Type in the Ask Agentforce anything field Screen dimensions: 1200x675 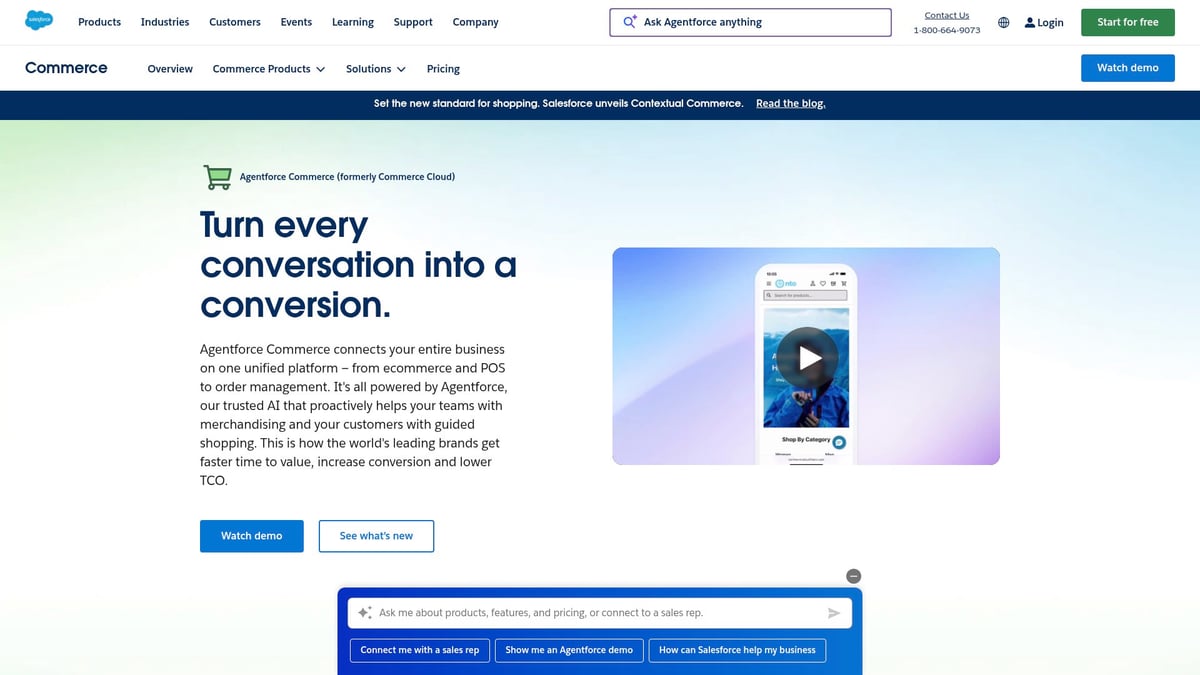tap(760, 22)
